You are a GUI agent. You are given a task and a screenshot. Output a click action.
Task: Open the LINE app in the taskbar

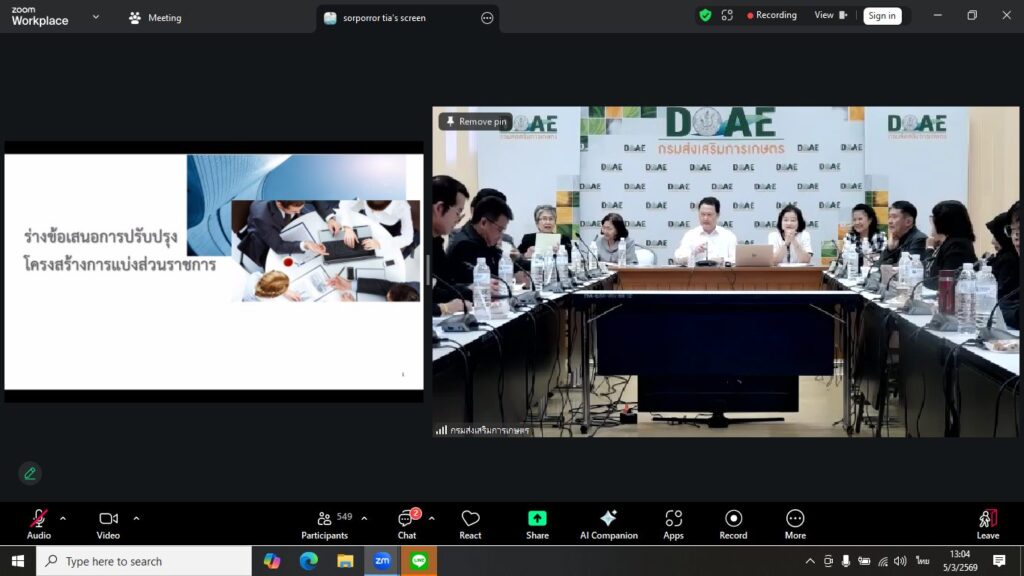tap(419, 561)
